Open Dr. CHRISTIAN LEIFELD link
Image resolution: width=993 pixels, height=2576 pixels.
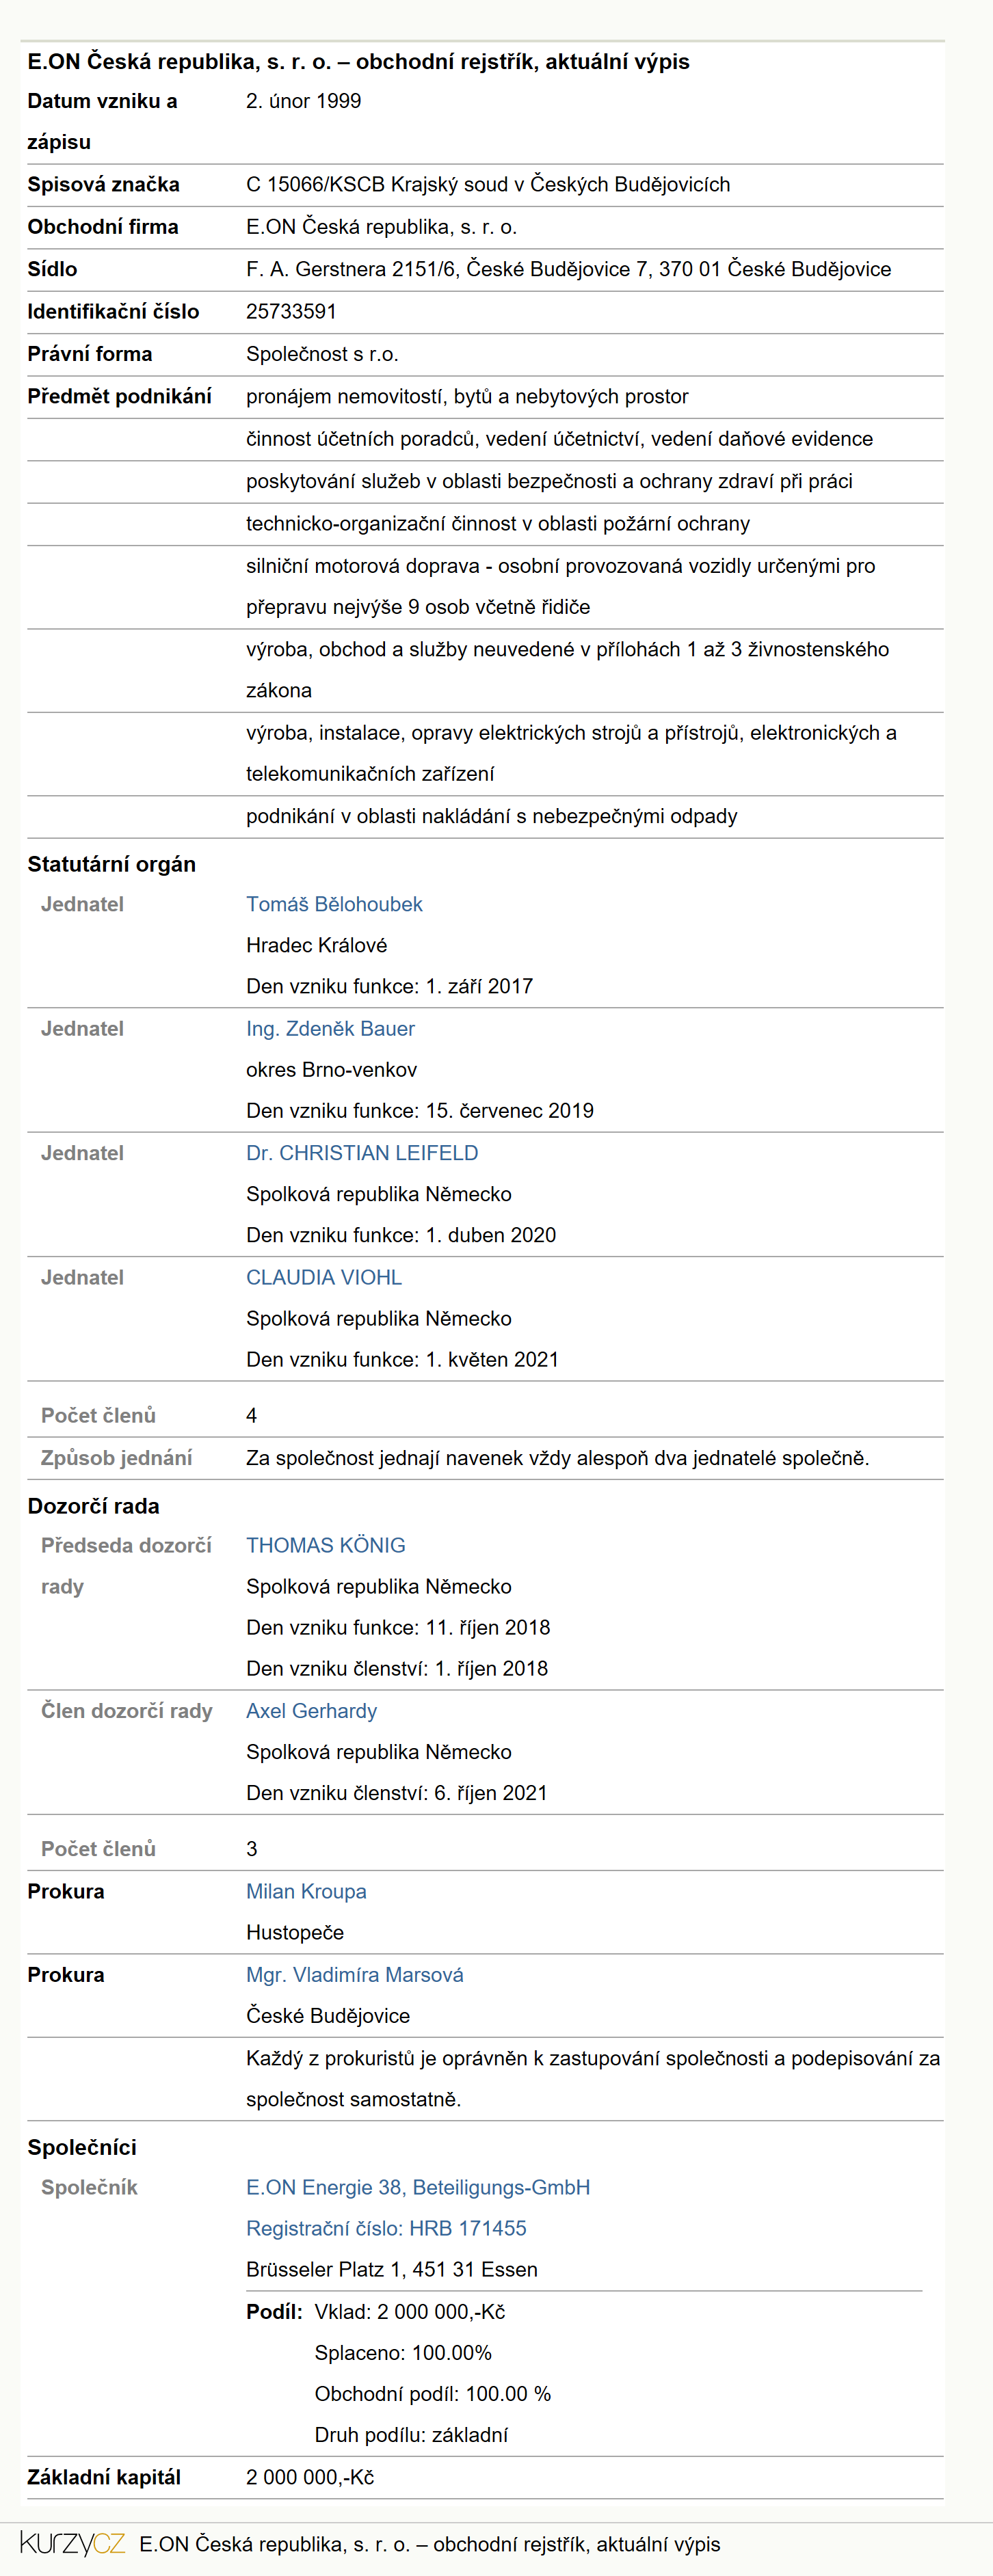click(362, 1153)
